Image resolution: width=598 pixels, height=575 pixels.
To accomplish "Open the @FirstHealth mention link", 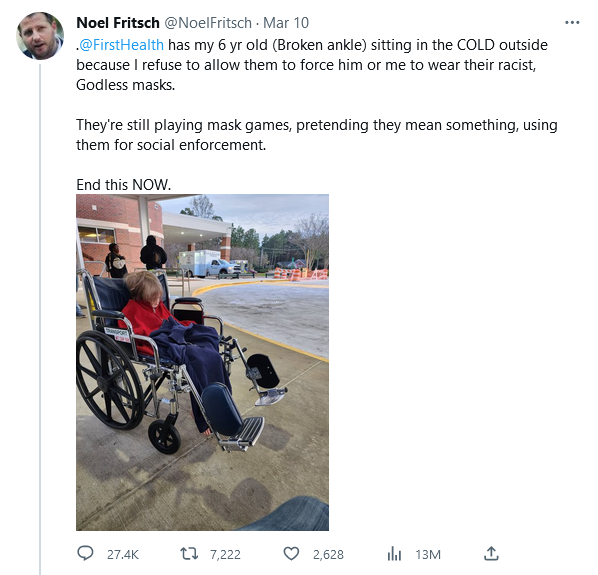I will pos(121,45).
